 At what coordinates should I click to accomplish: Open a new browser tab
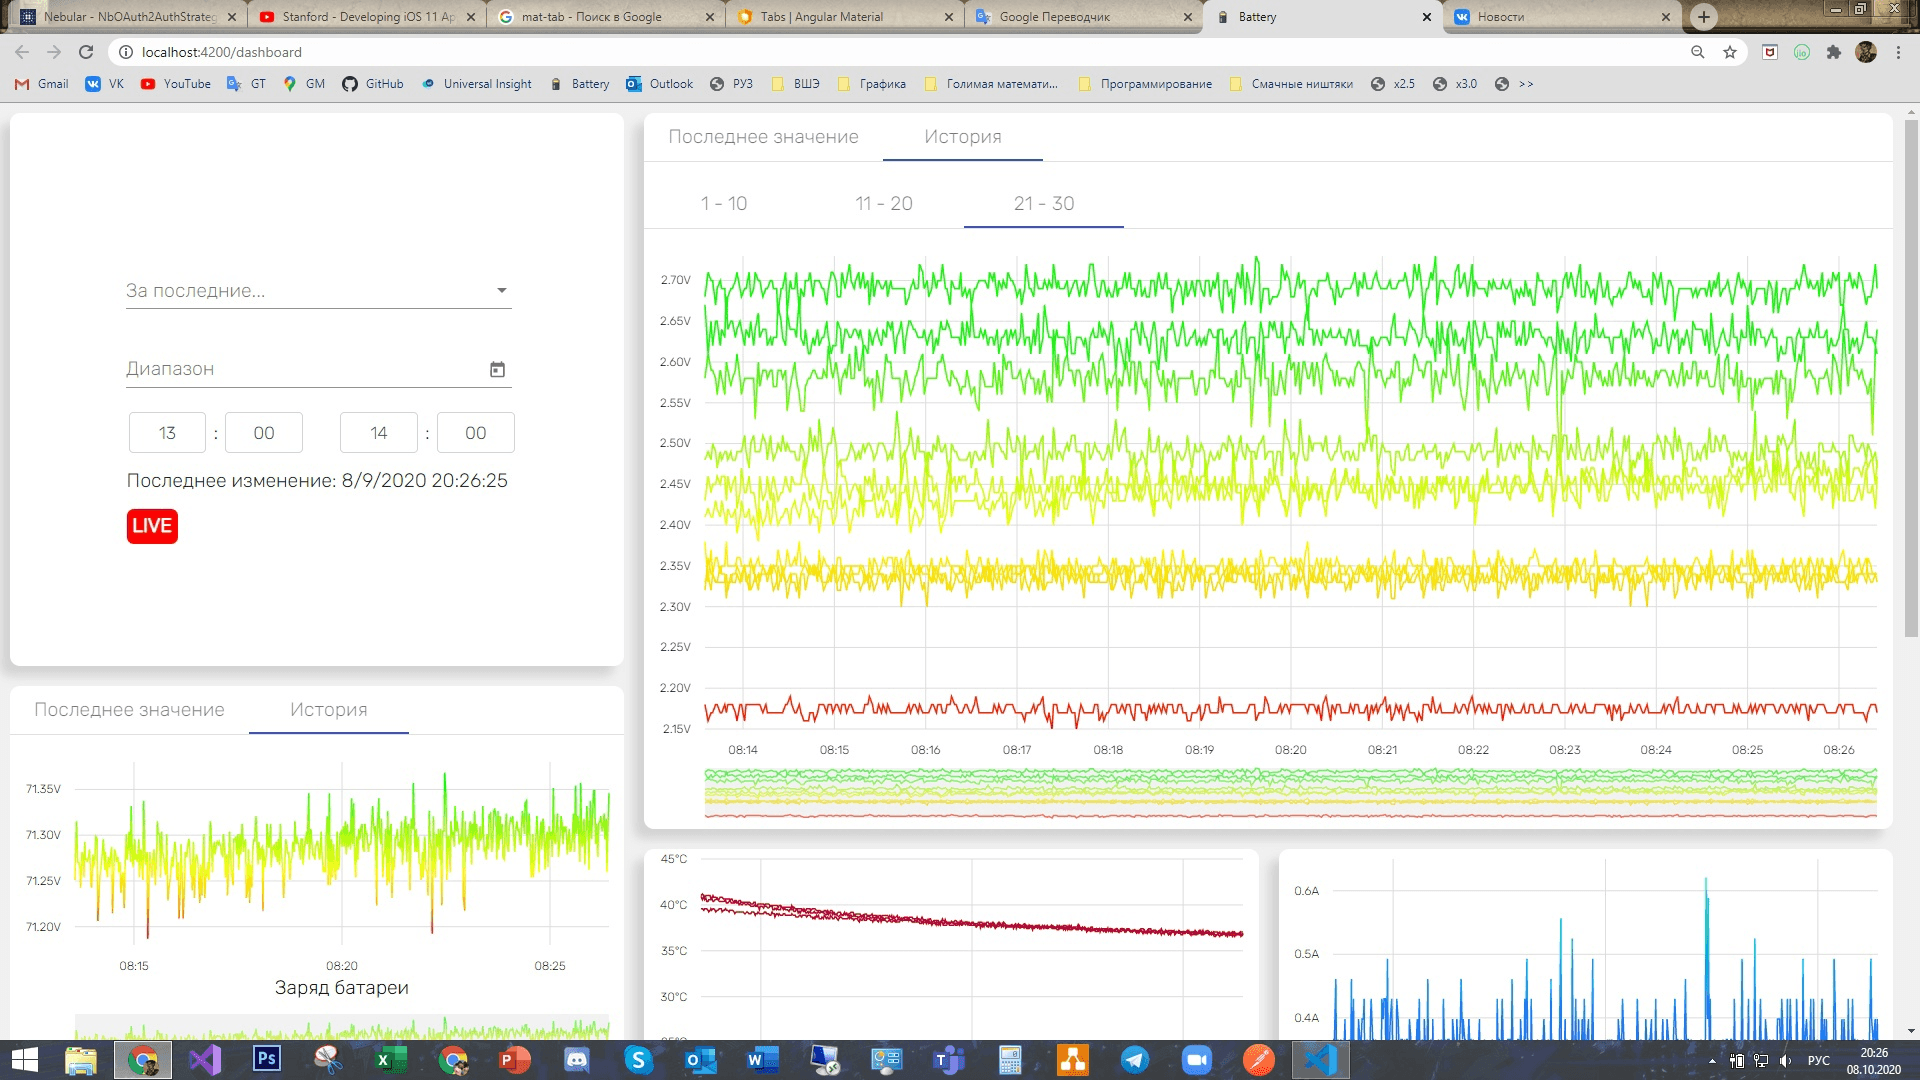tap(1704, 17)
